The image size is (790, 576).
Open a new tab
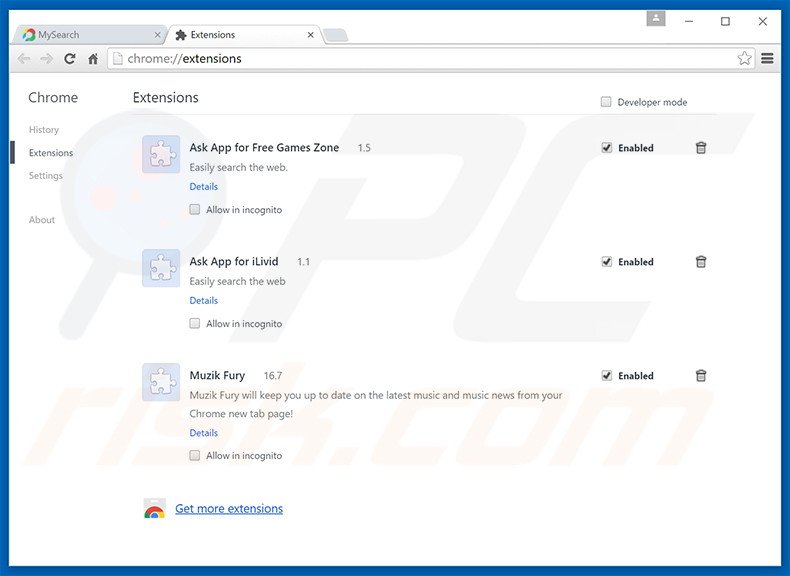click(336, 35)
